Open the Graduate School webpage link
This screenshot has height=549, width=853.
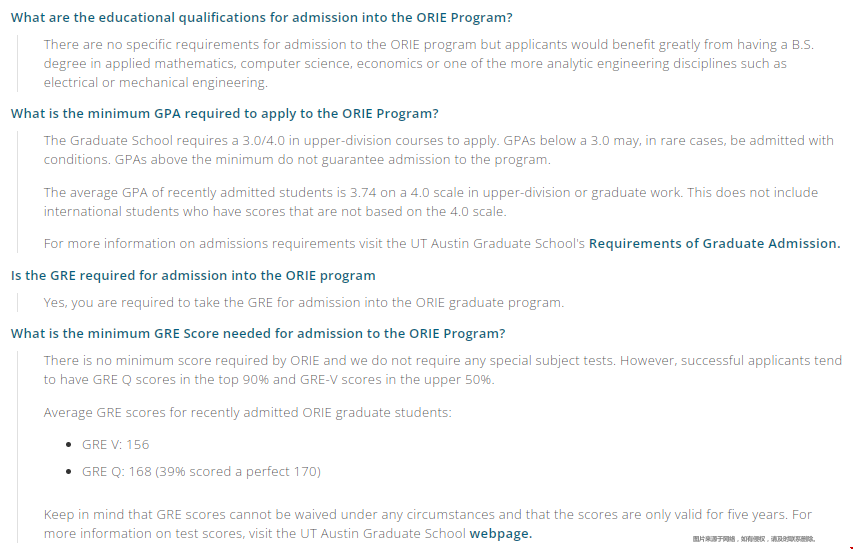pos(500,533)
